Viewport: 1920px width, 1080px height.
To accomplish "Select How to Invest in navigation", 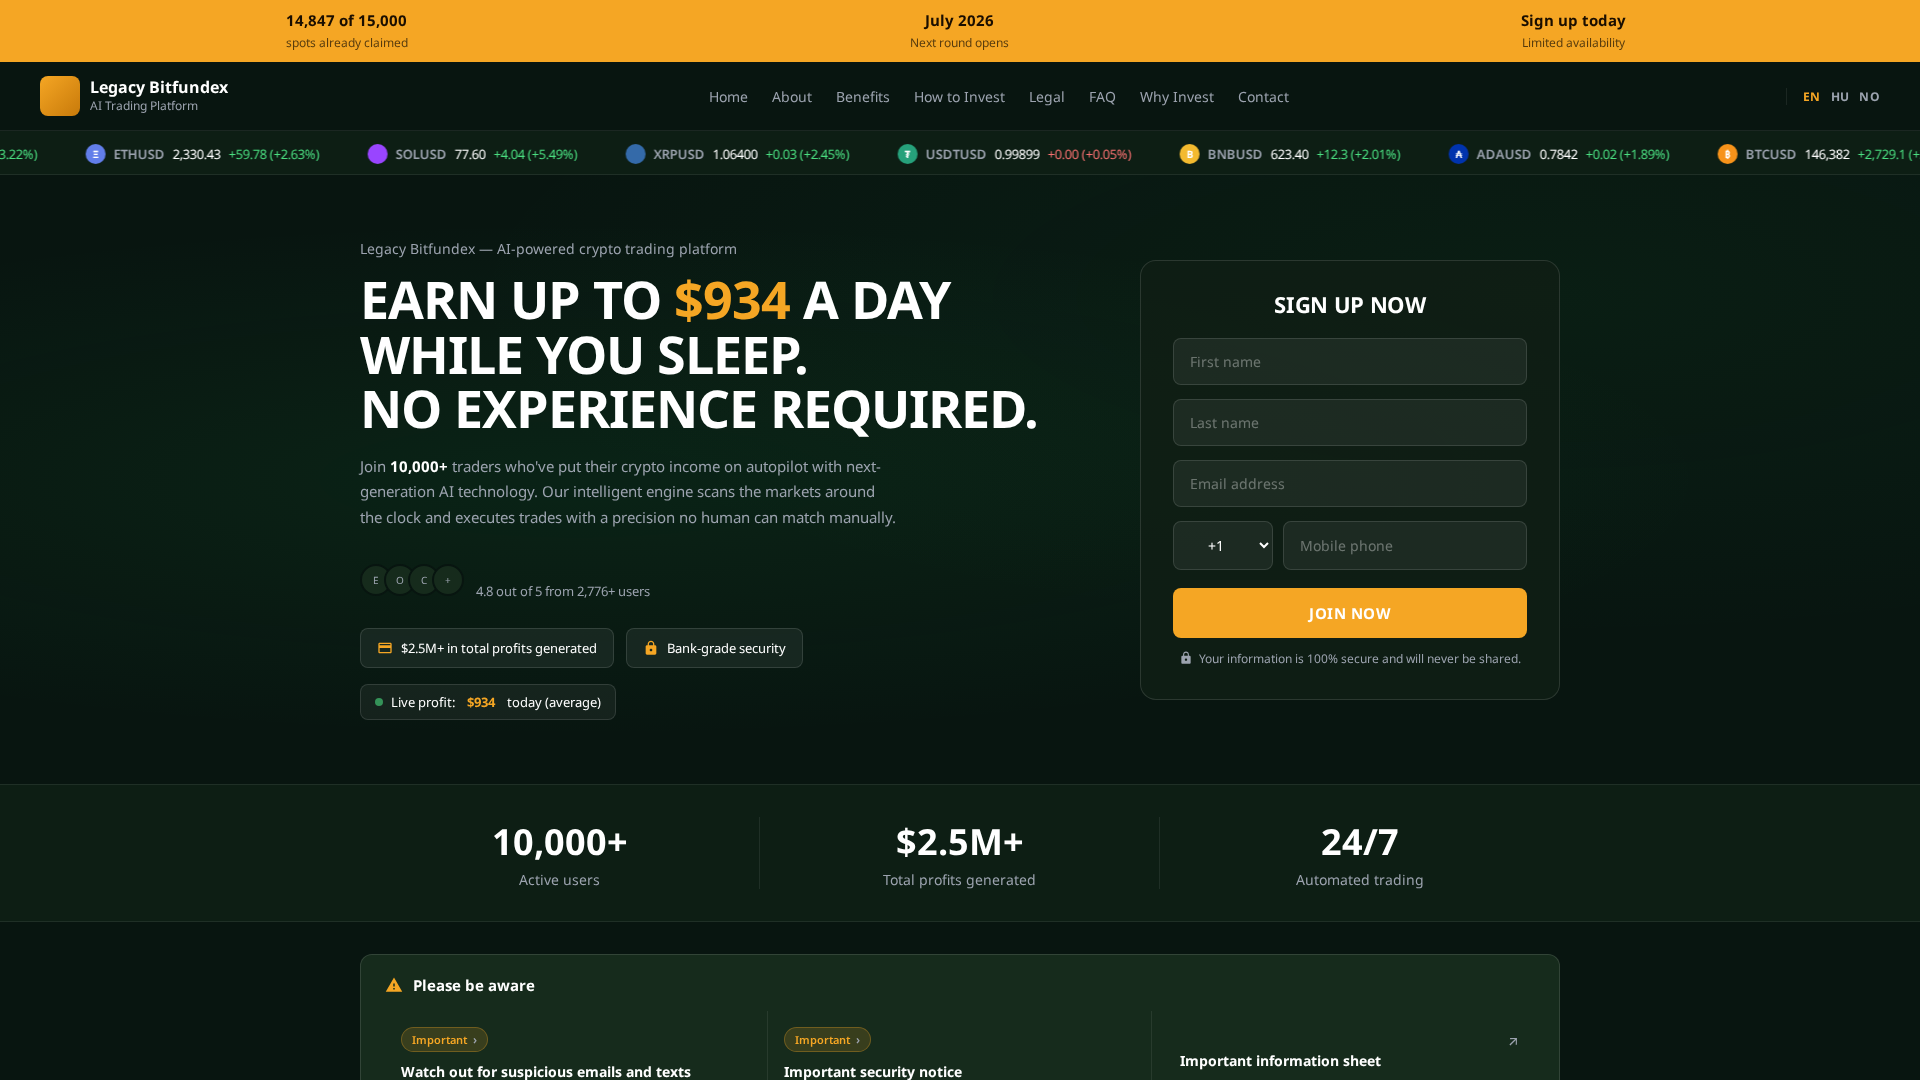I will point(959,97).
